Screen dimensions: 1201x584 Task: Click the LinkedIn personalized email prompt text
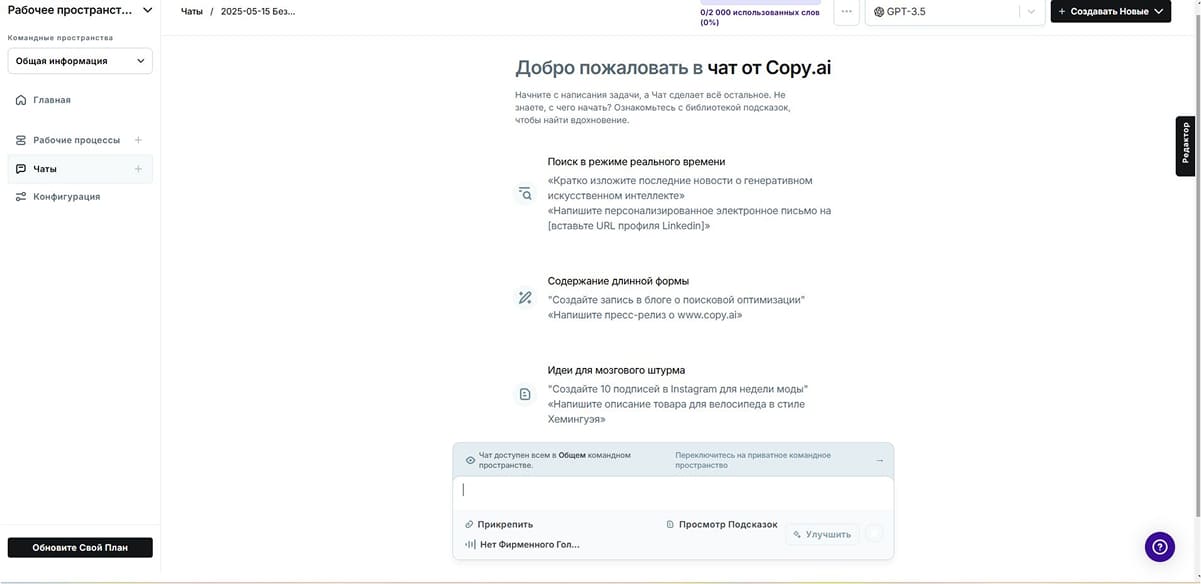pyautogui.click(x=689, y=218)
